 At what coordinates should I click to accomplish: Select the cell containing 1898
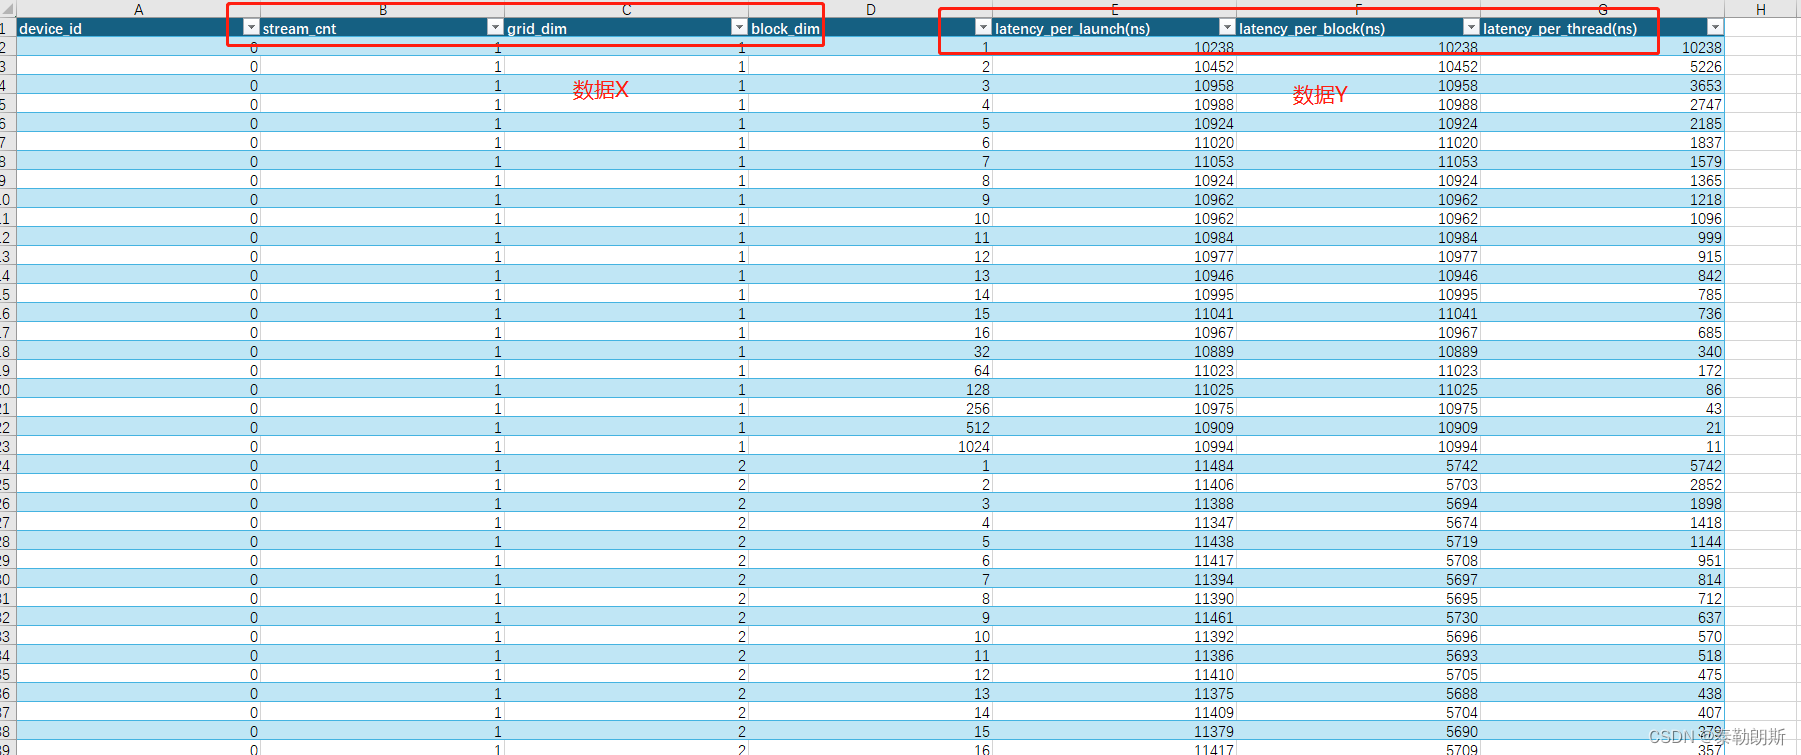click(1602, 503)
